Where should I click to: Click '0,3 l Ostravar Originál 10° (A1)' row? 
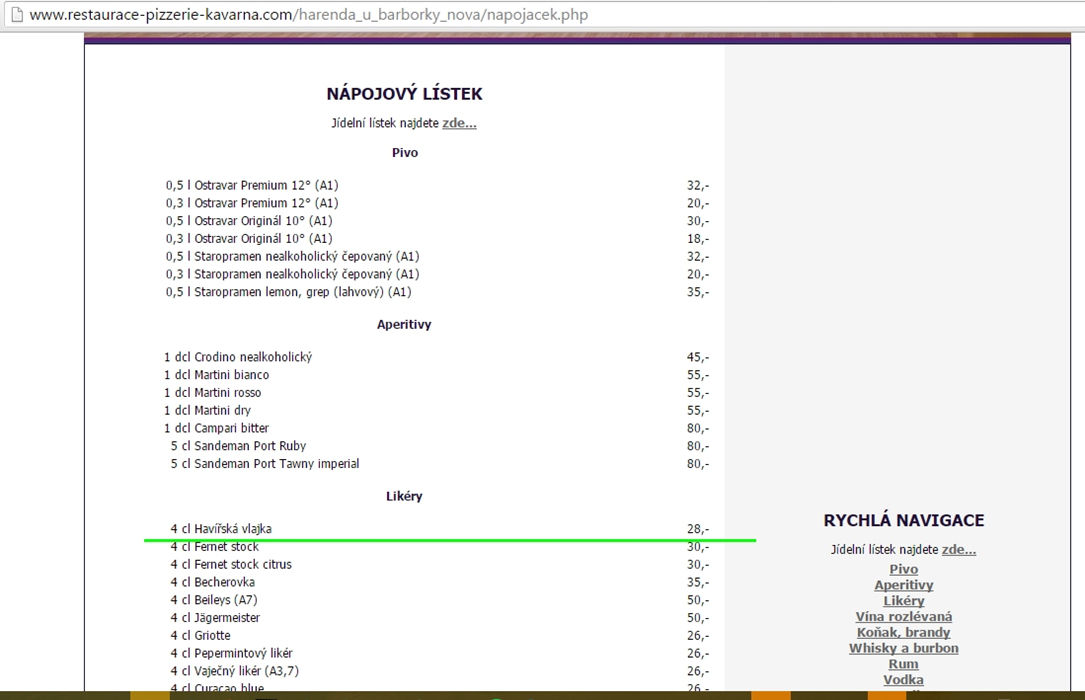[x=437, y=239]
